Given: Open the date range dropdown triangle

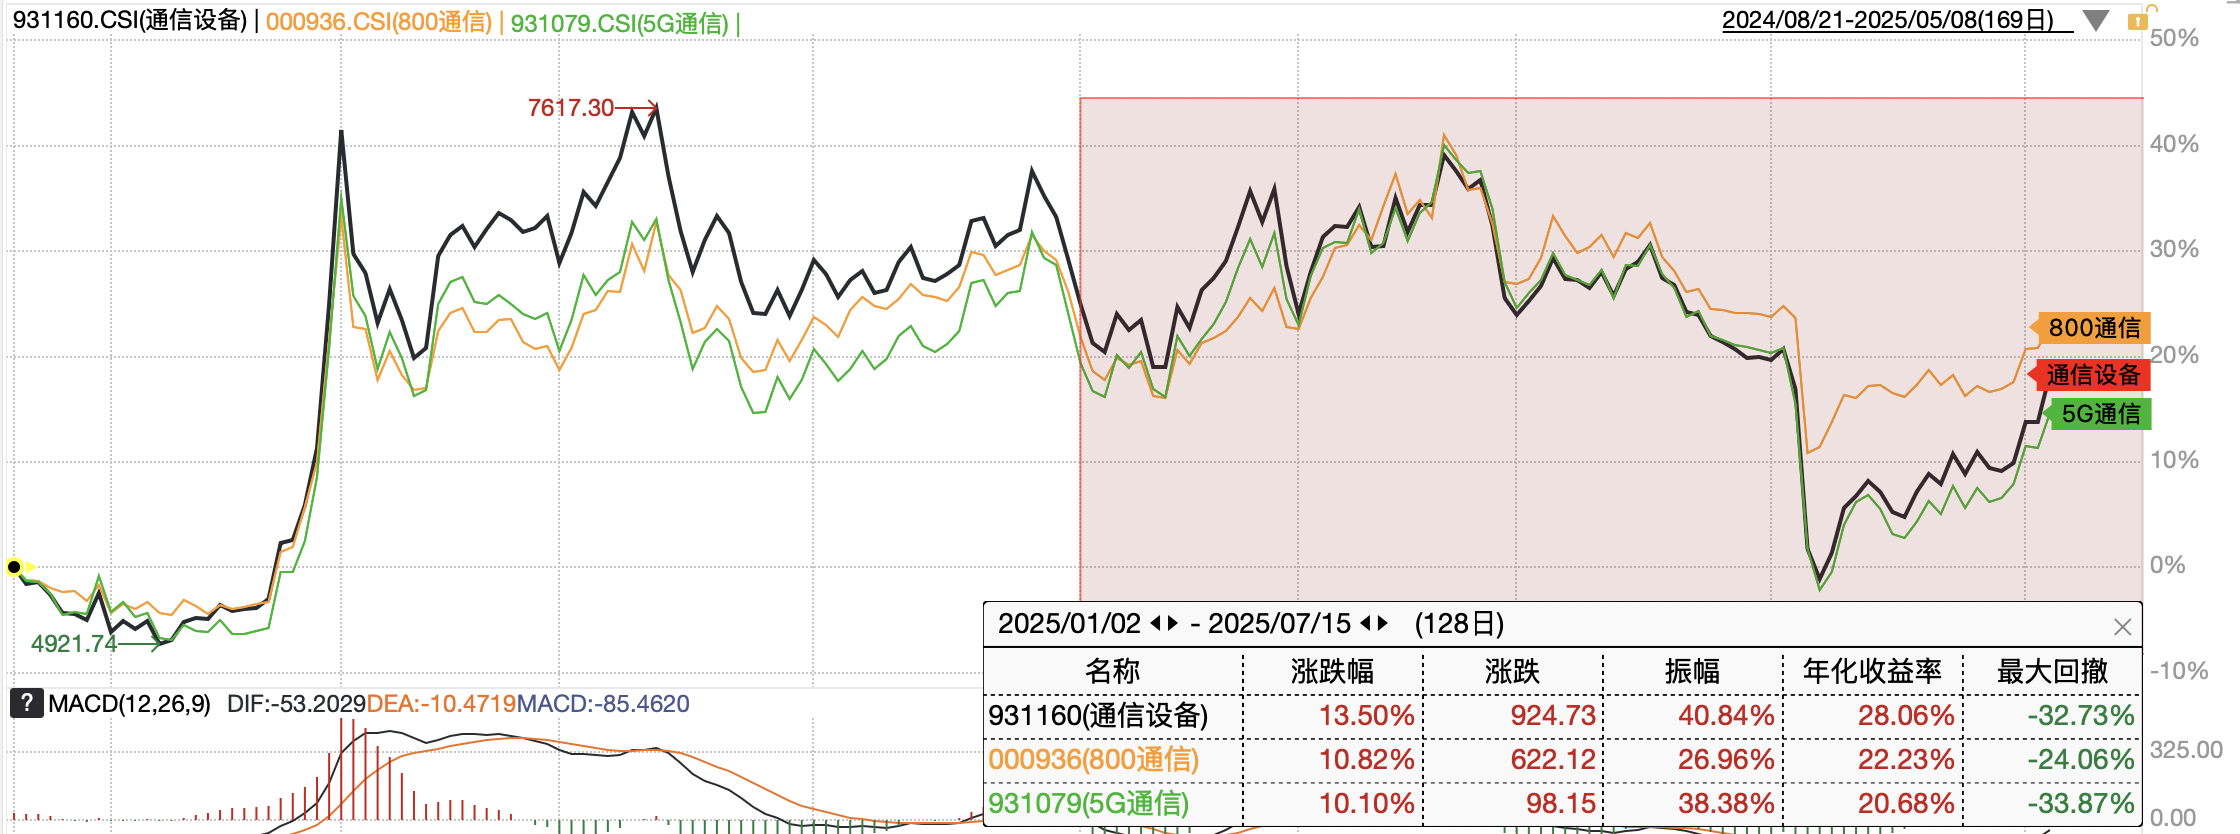Looking at the screenshot, I should [2096, 20].
